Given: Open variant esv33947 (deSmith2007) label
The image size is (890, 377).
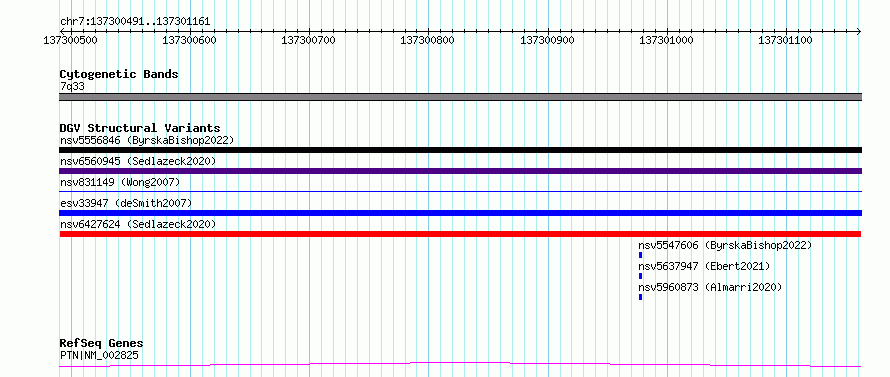Looking at the screenshot, I should [126, 203].
